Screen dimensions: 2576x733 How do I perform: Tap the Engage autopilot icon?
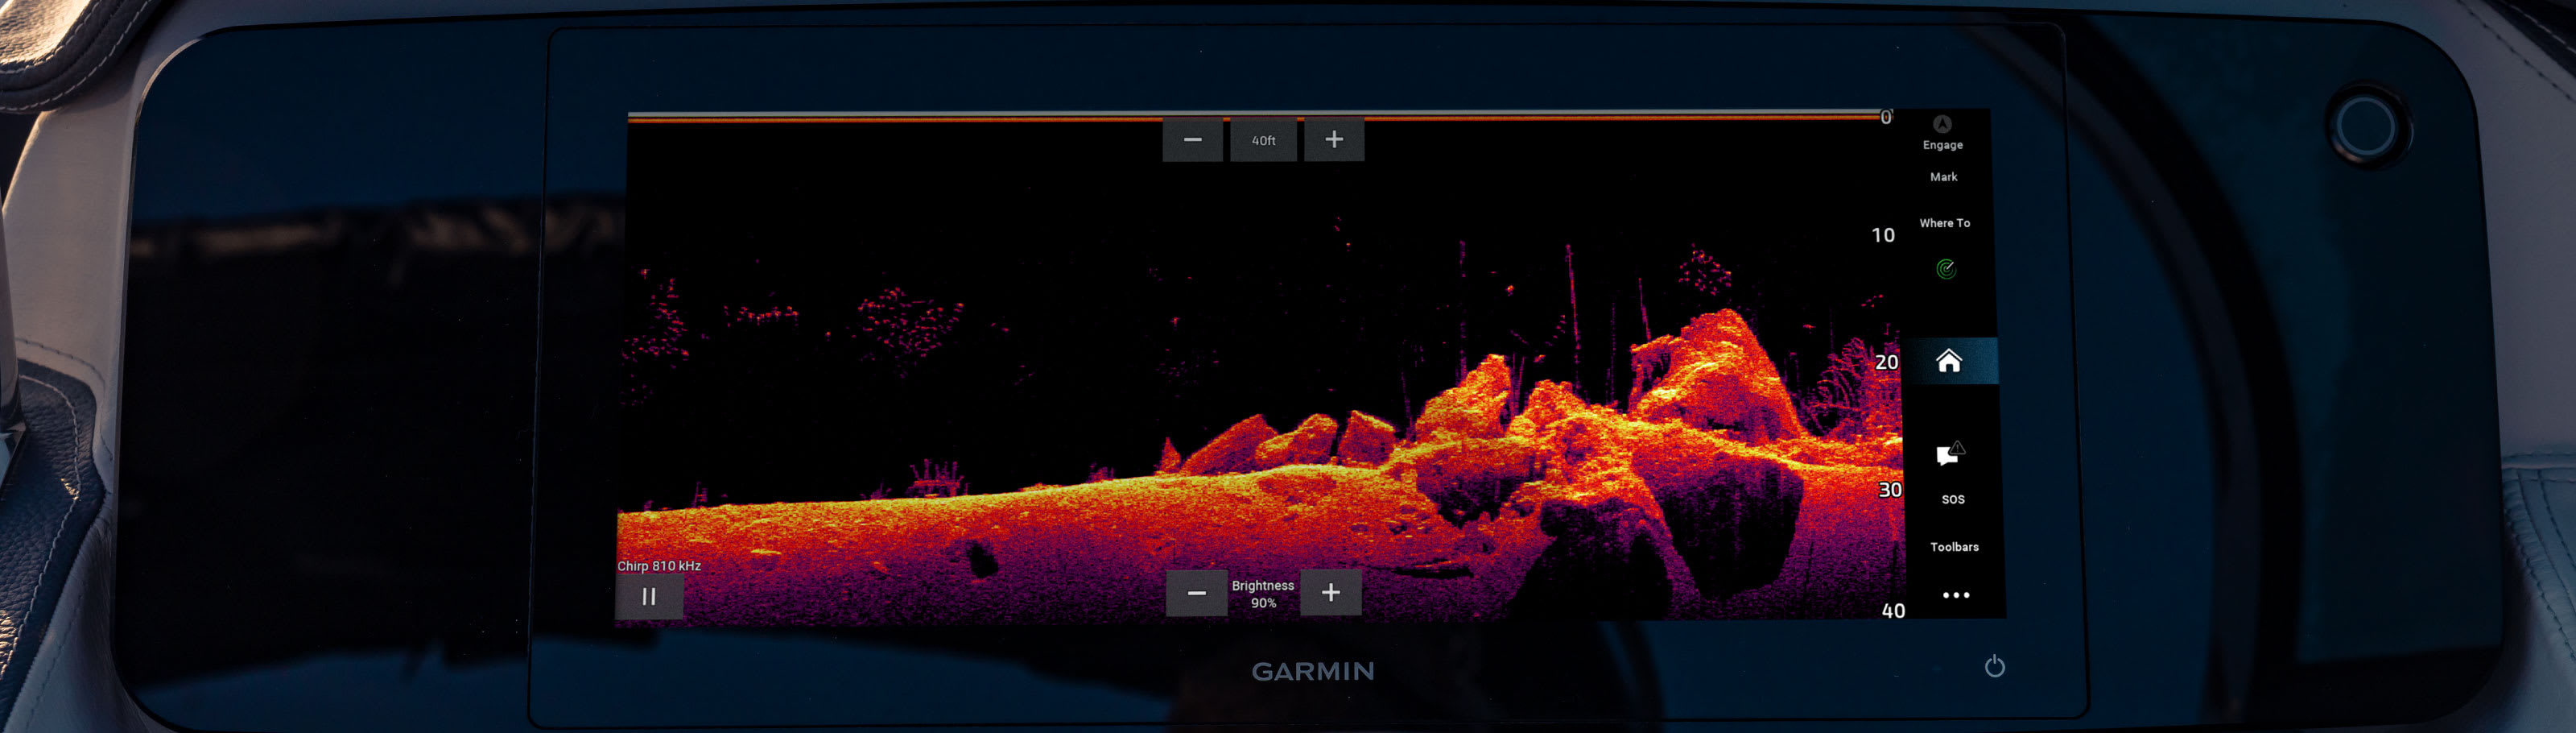point(1942,125)
